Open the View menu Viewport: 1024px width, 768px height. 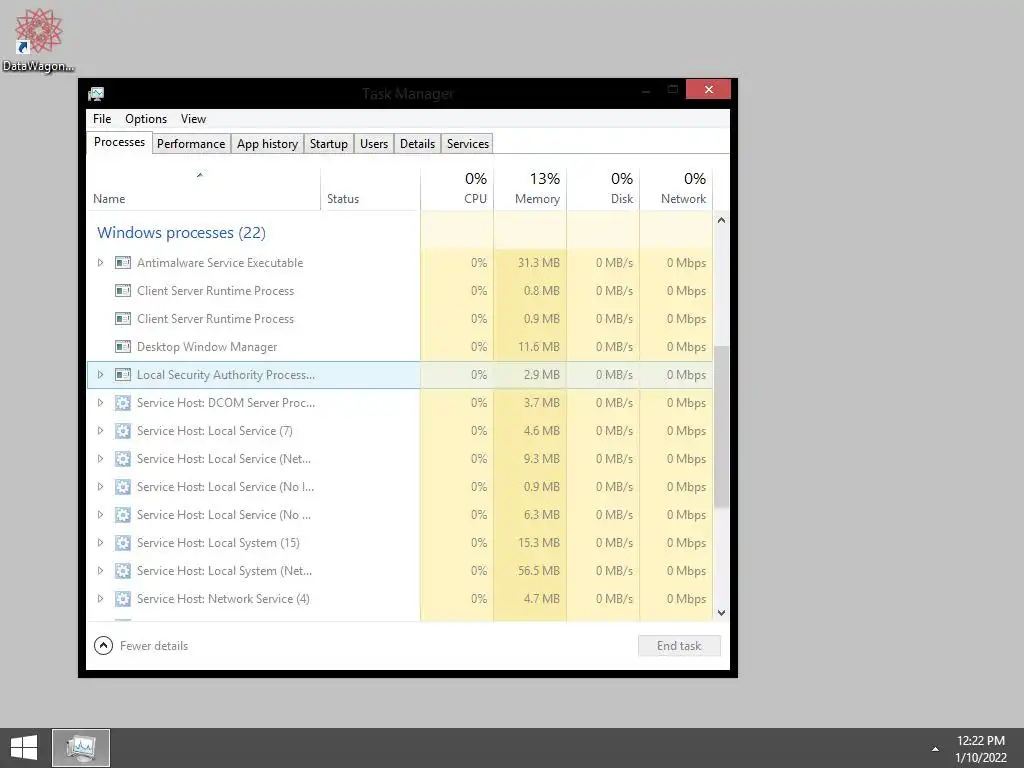tap(193, 119)
